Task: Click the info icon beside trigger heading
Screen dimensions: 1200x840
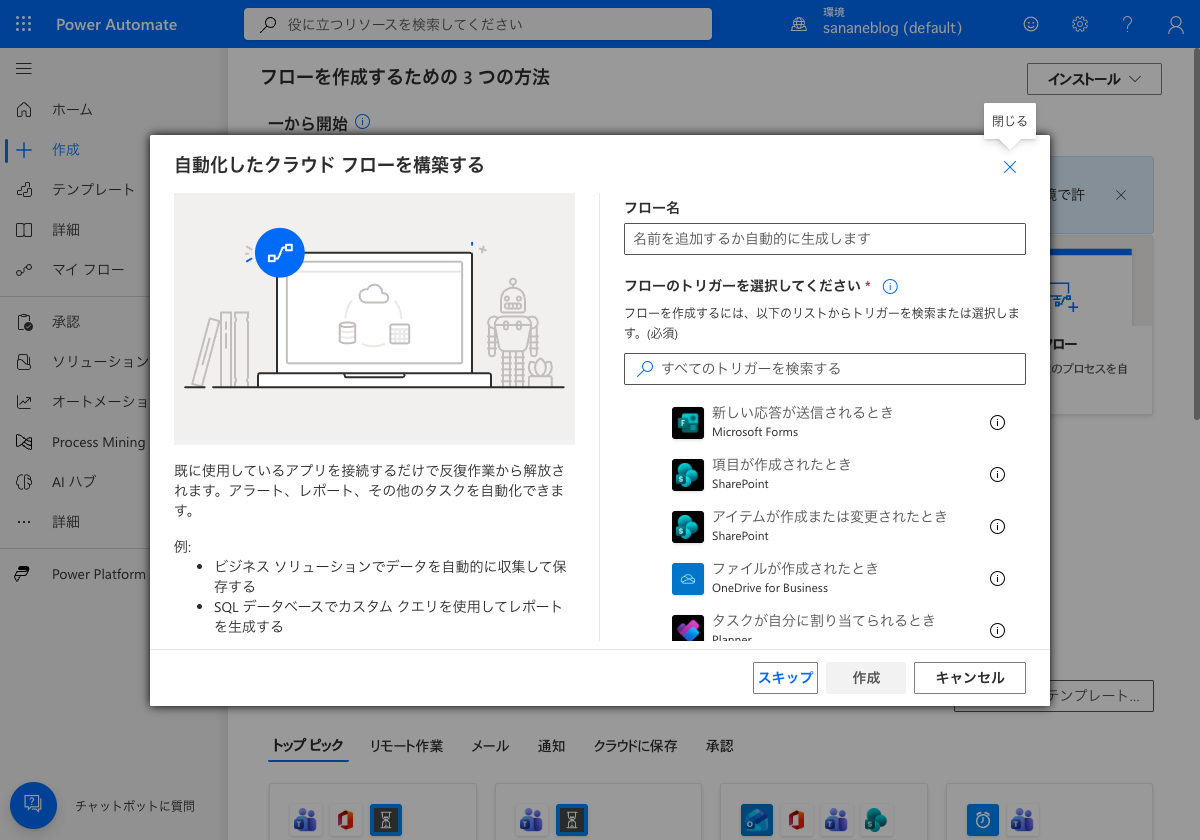Action: pyautogui.click(x=890, y=286)
